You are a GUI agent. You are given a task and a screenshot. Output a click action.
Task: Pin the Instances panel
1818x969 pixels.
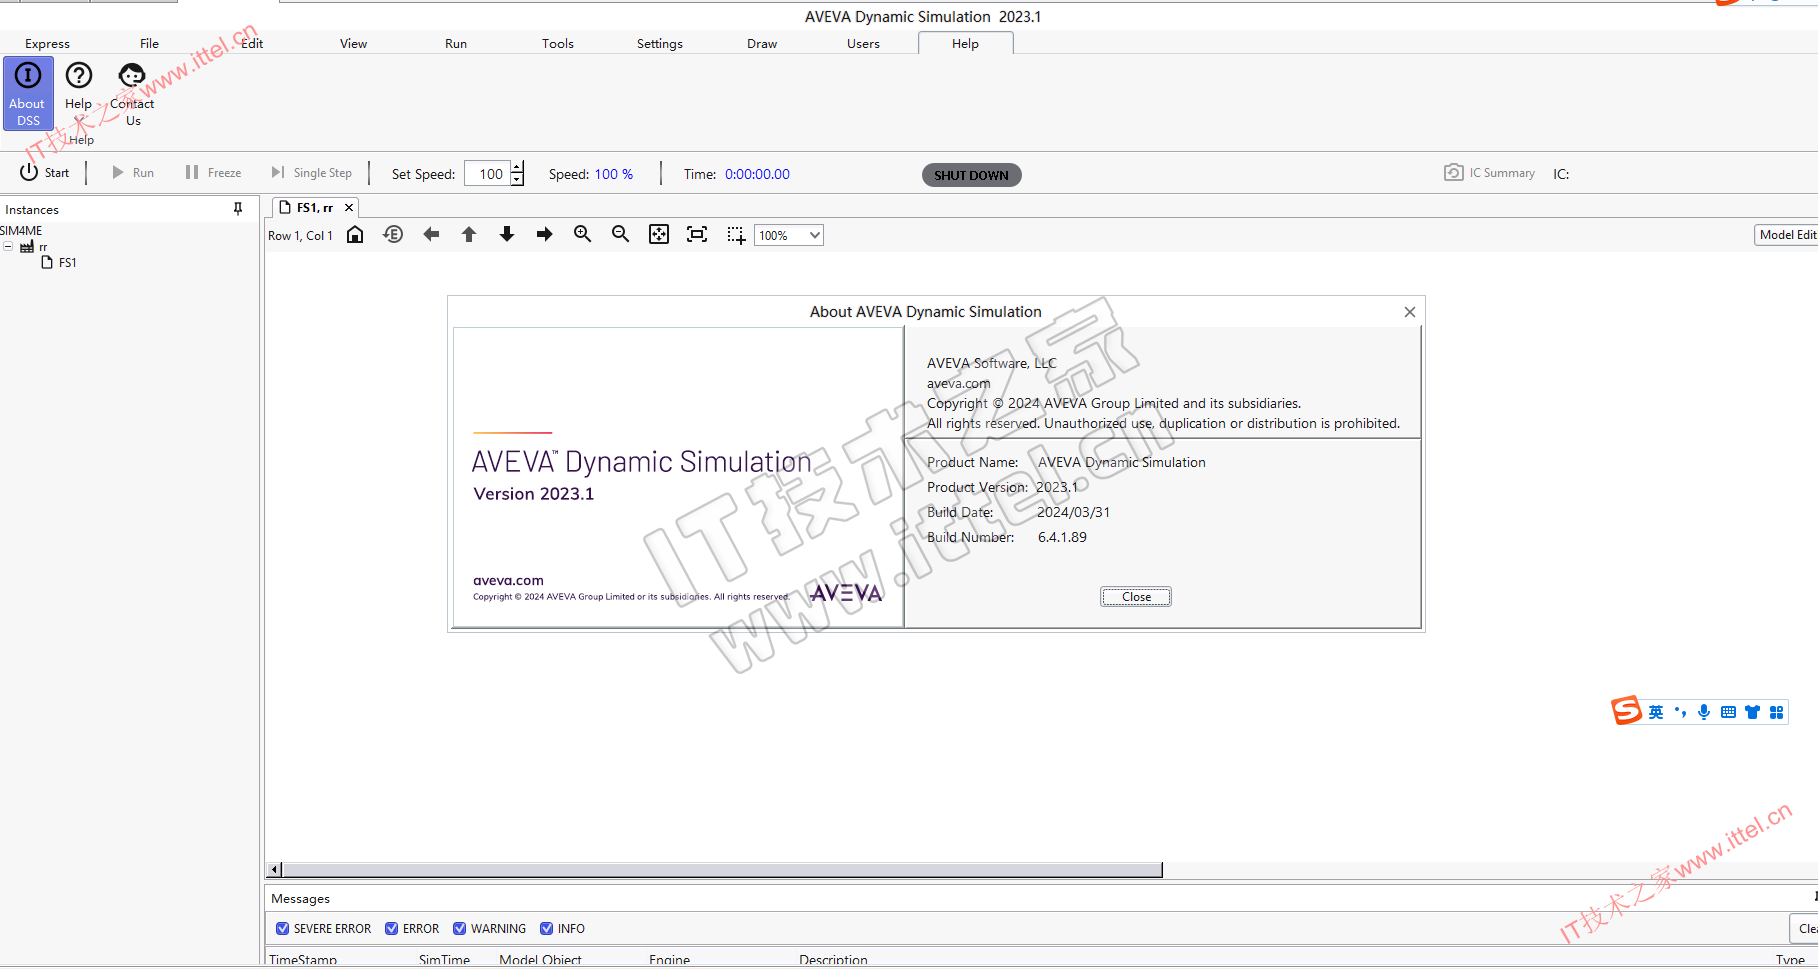click(238, 209)
